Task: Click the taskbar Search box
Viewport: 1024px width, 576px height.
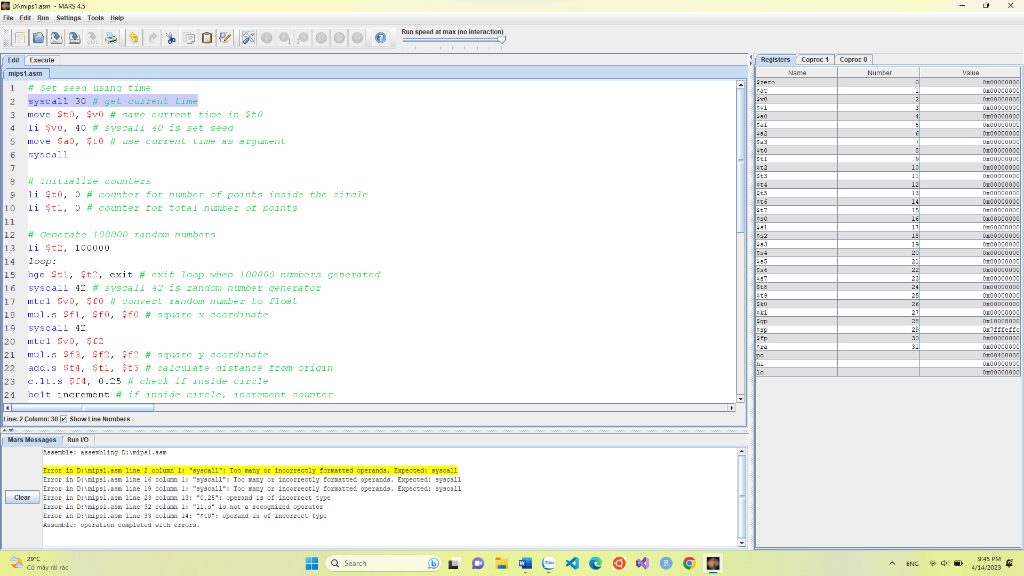Action: tap(383, 563)
